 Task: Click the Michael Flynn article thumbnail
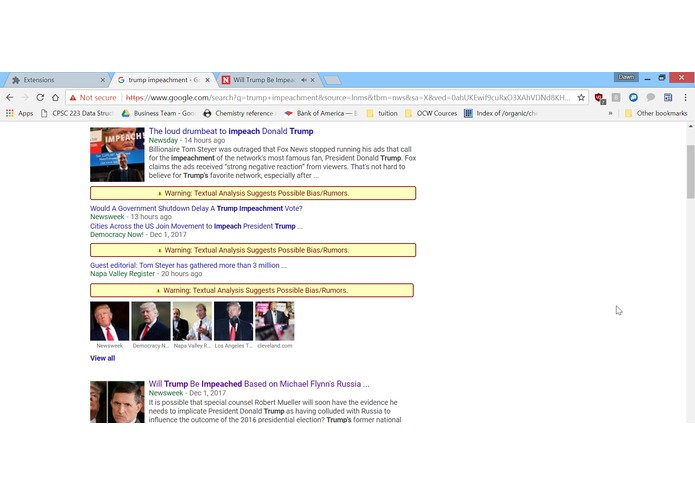(x=117, y=402)
